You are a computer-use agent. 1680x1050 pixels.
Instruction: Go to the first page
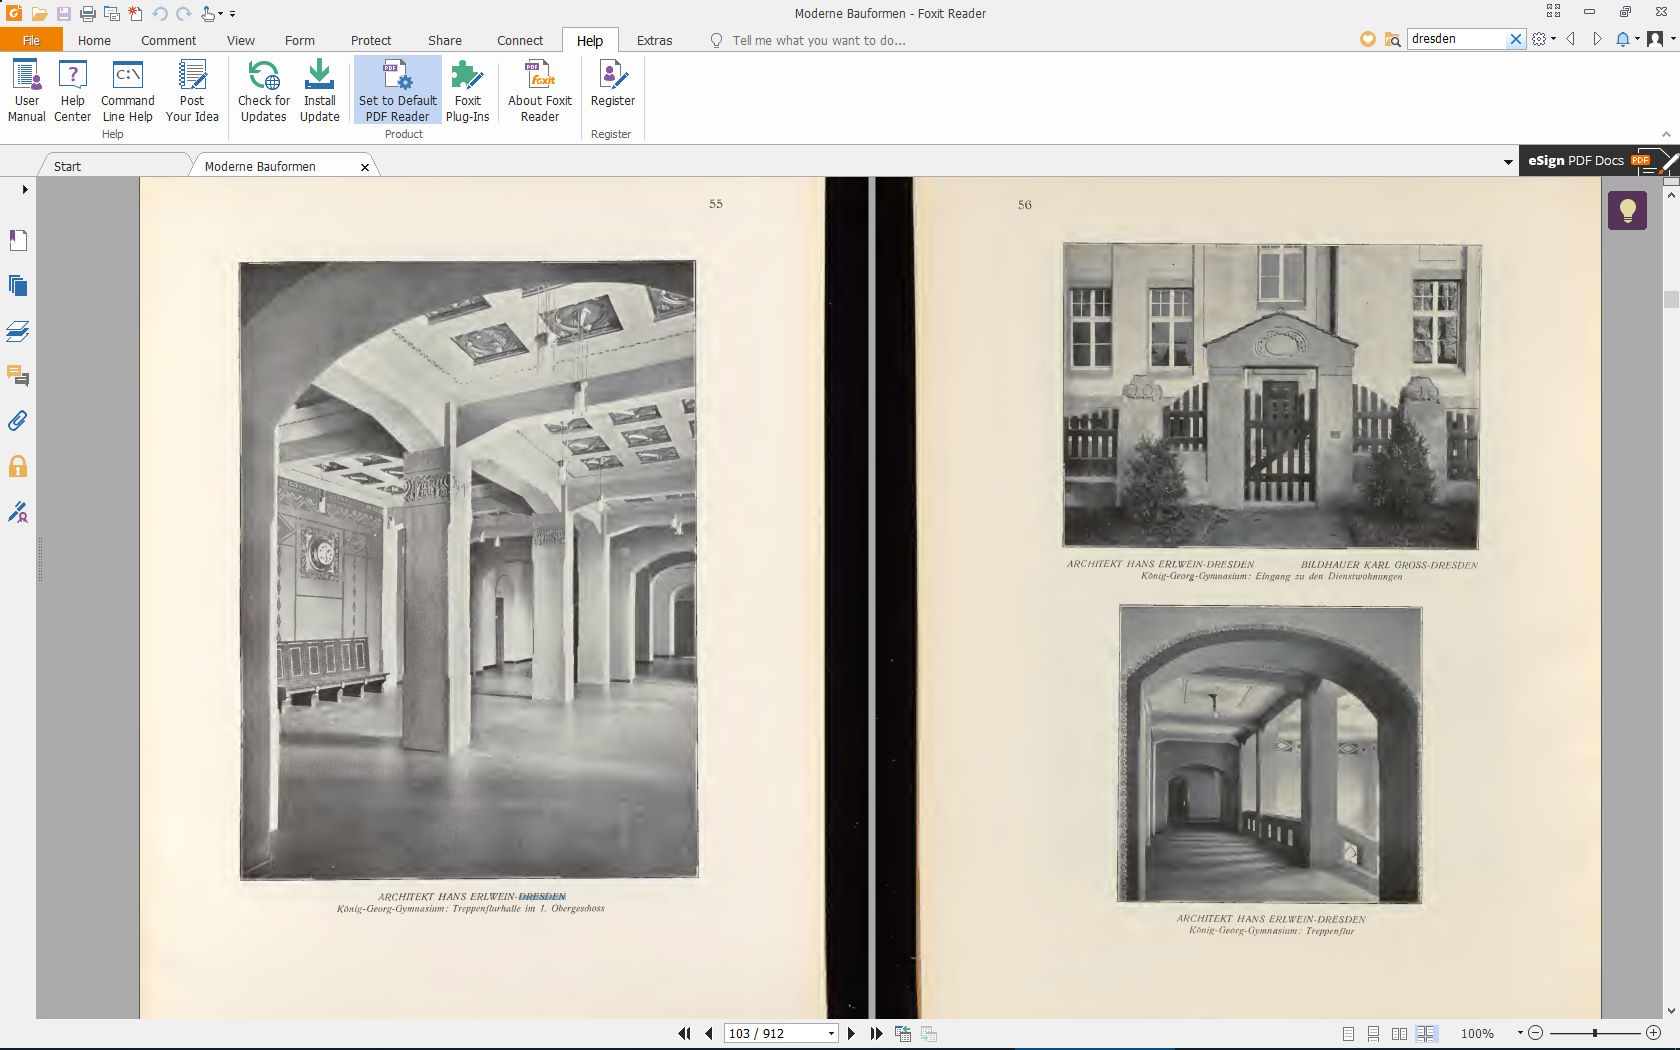684,1033
